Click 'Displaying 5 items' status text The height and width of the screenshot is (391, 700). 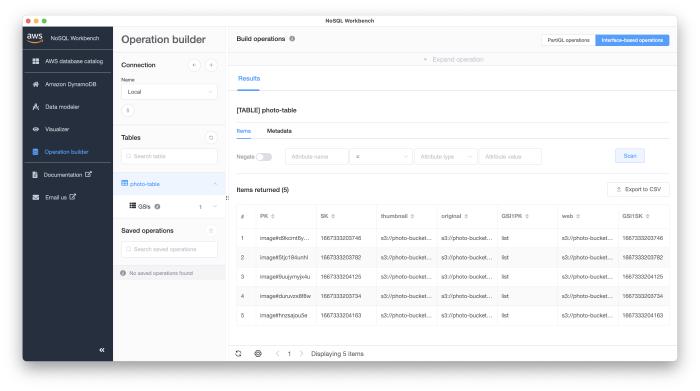tap(337, 354)
